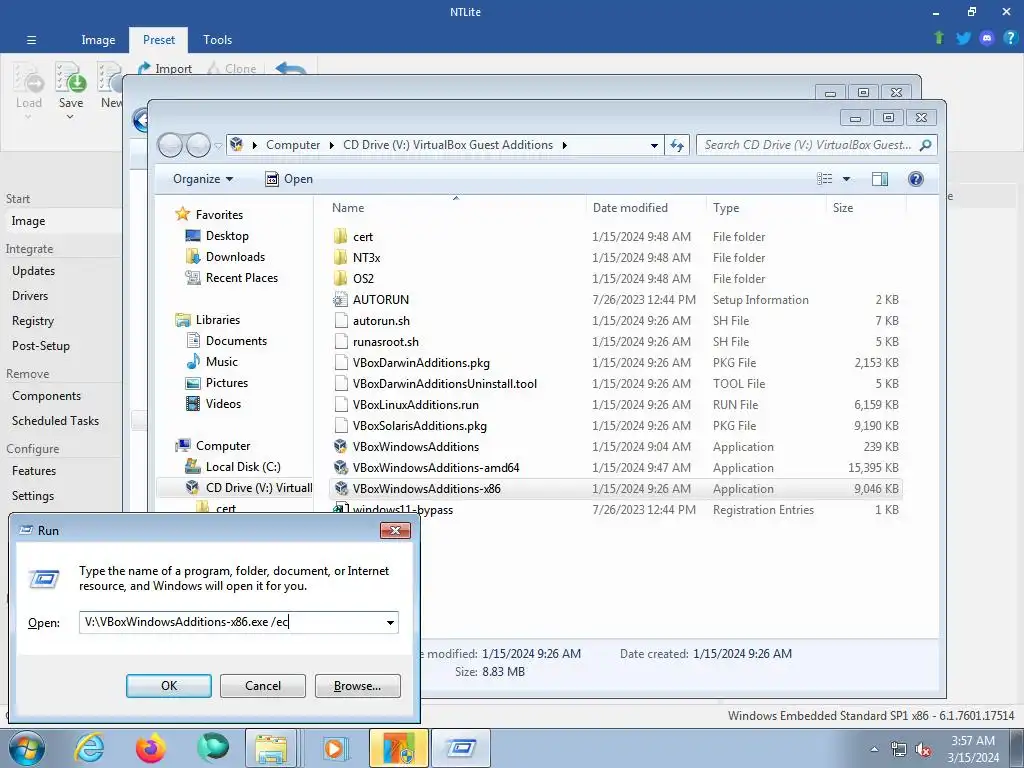Switch to the Image ribbon tab
This screenshot has width=1024, height=768.
(x=98, y=40)
